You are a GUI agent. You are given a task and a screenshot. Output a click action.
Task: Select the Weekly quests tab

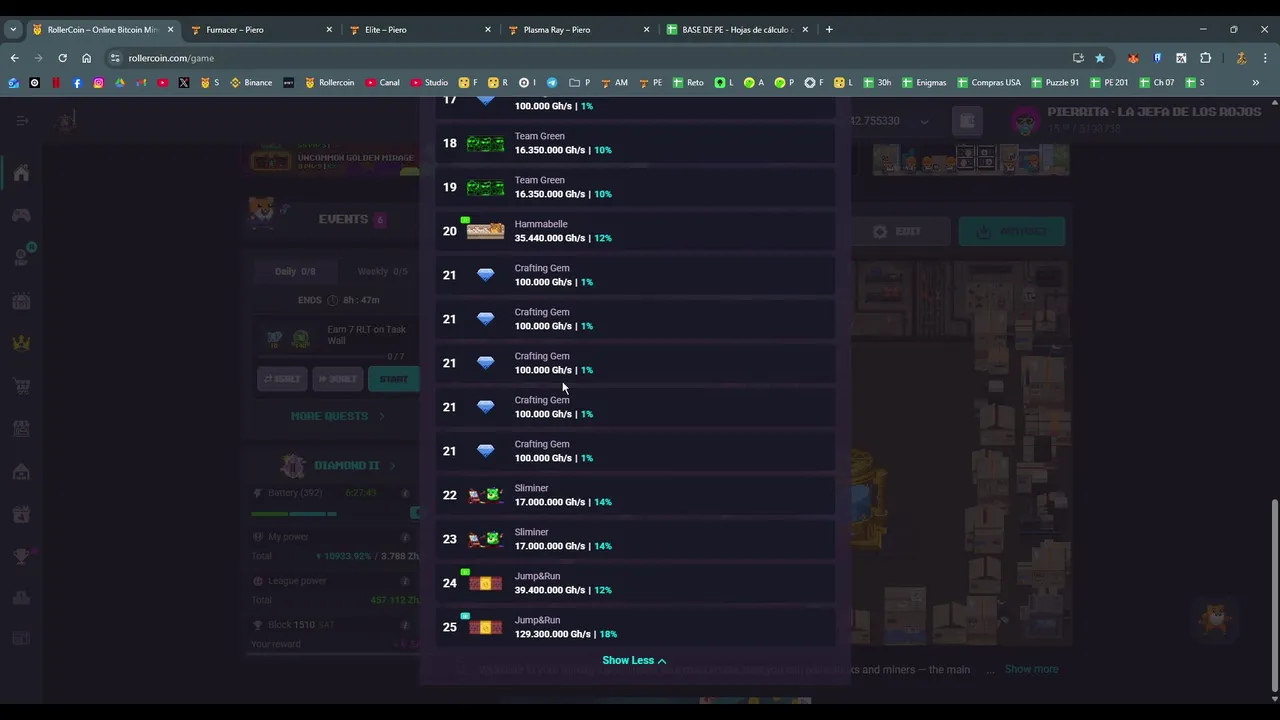click(x=382, y=272)
